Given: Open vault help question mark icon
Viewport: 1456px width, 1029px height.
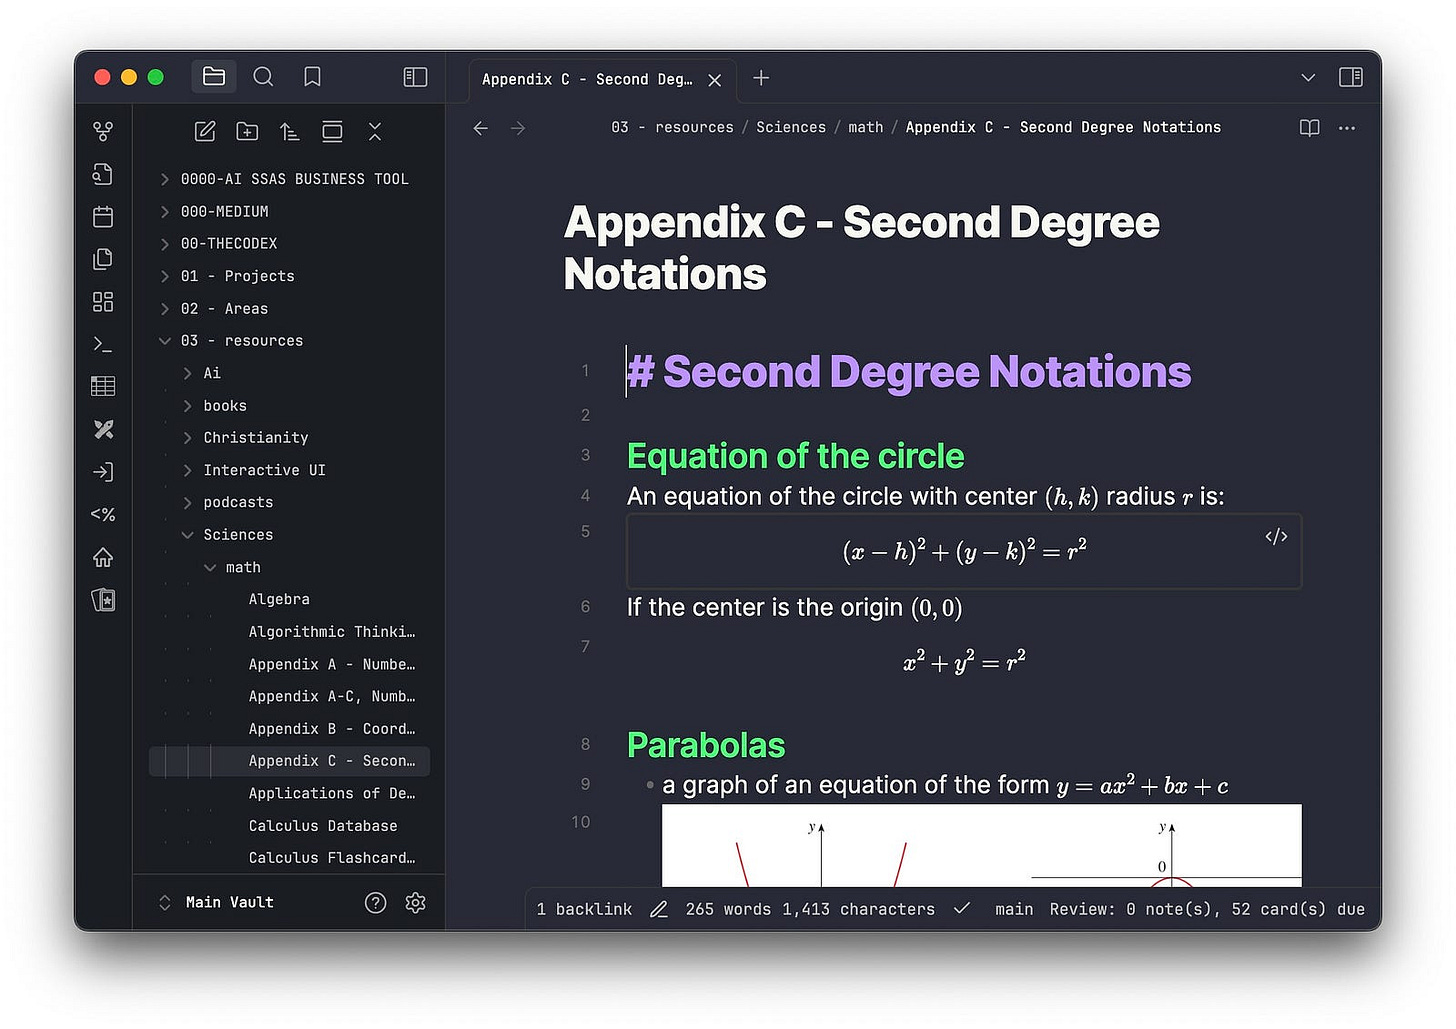Looking at the screenshot, I should click(x=375, y=903).
